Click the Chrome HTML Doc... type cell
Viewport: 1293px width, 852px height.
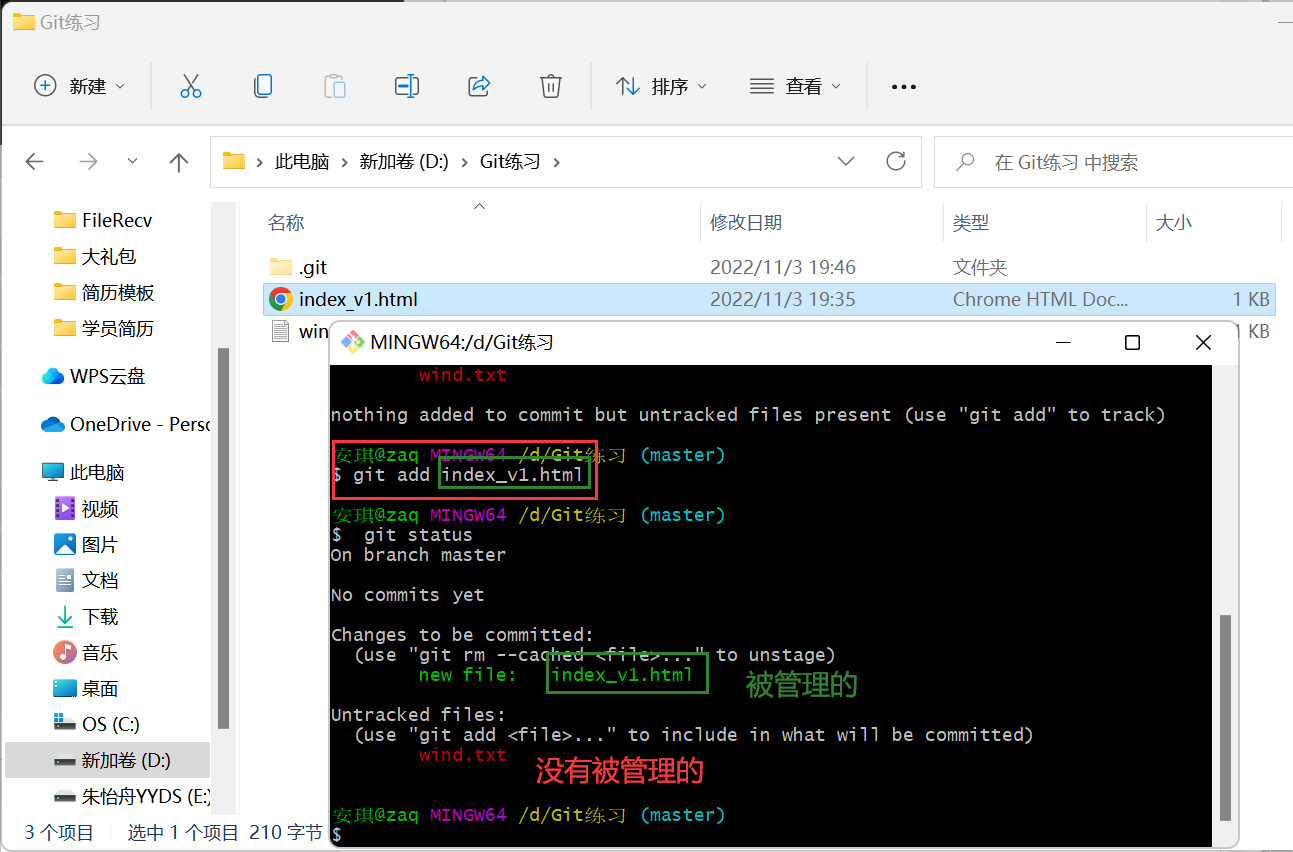(x=1040, y=299)
